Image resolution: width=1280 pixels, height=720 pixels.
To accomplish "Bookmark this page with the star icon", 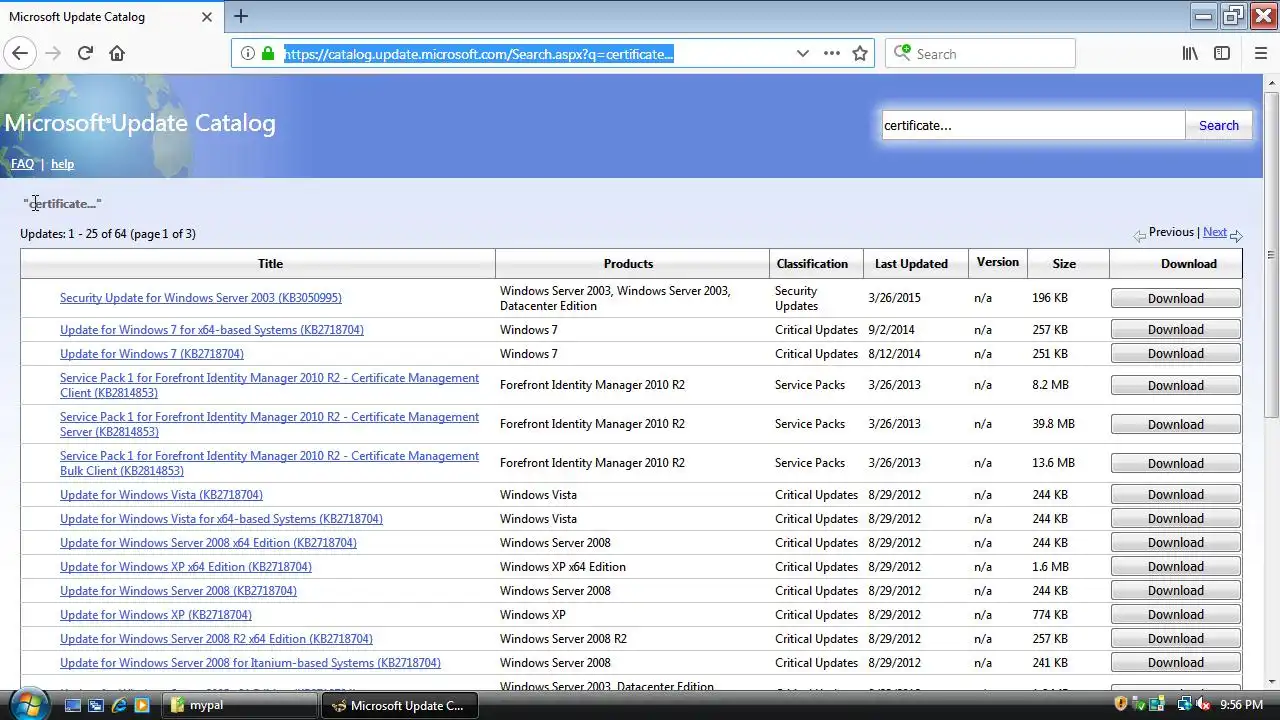I will coord(860,54).
